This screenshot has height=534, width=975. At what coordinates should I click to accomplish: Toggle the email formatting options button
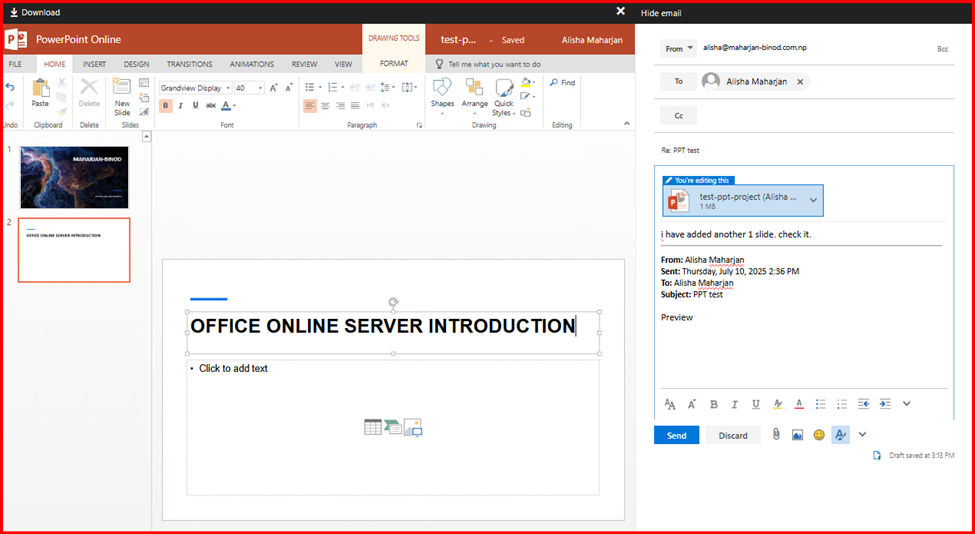[x=840, y=435]
